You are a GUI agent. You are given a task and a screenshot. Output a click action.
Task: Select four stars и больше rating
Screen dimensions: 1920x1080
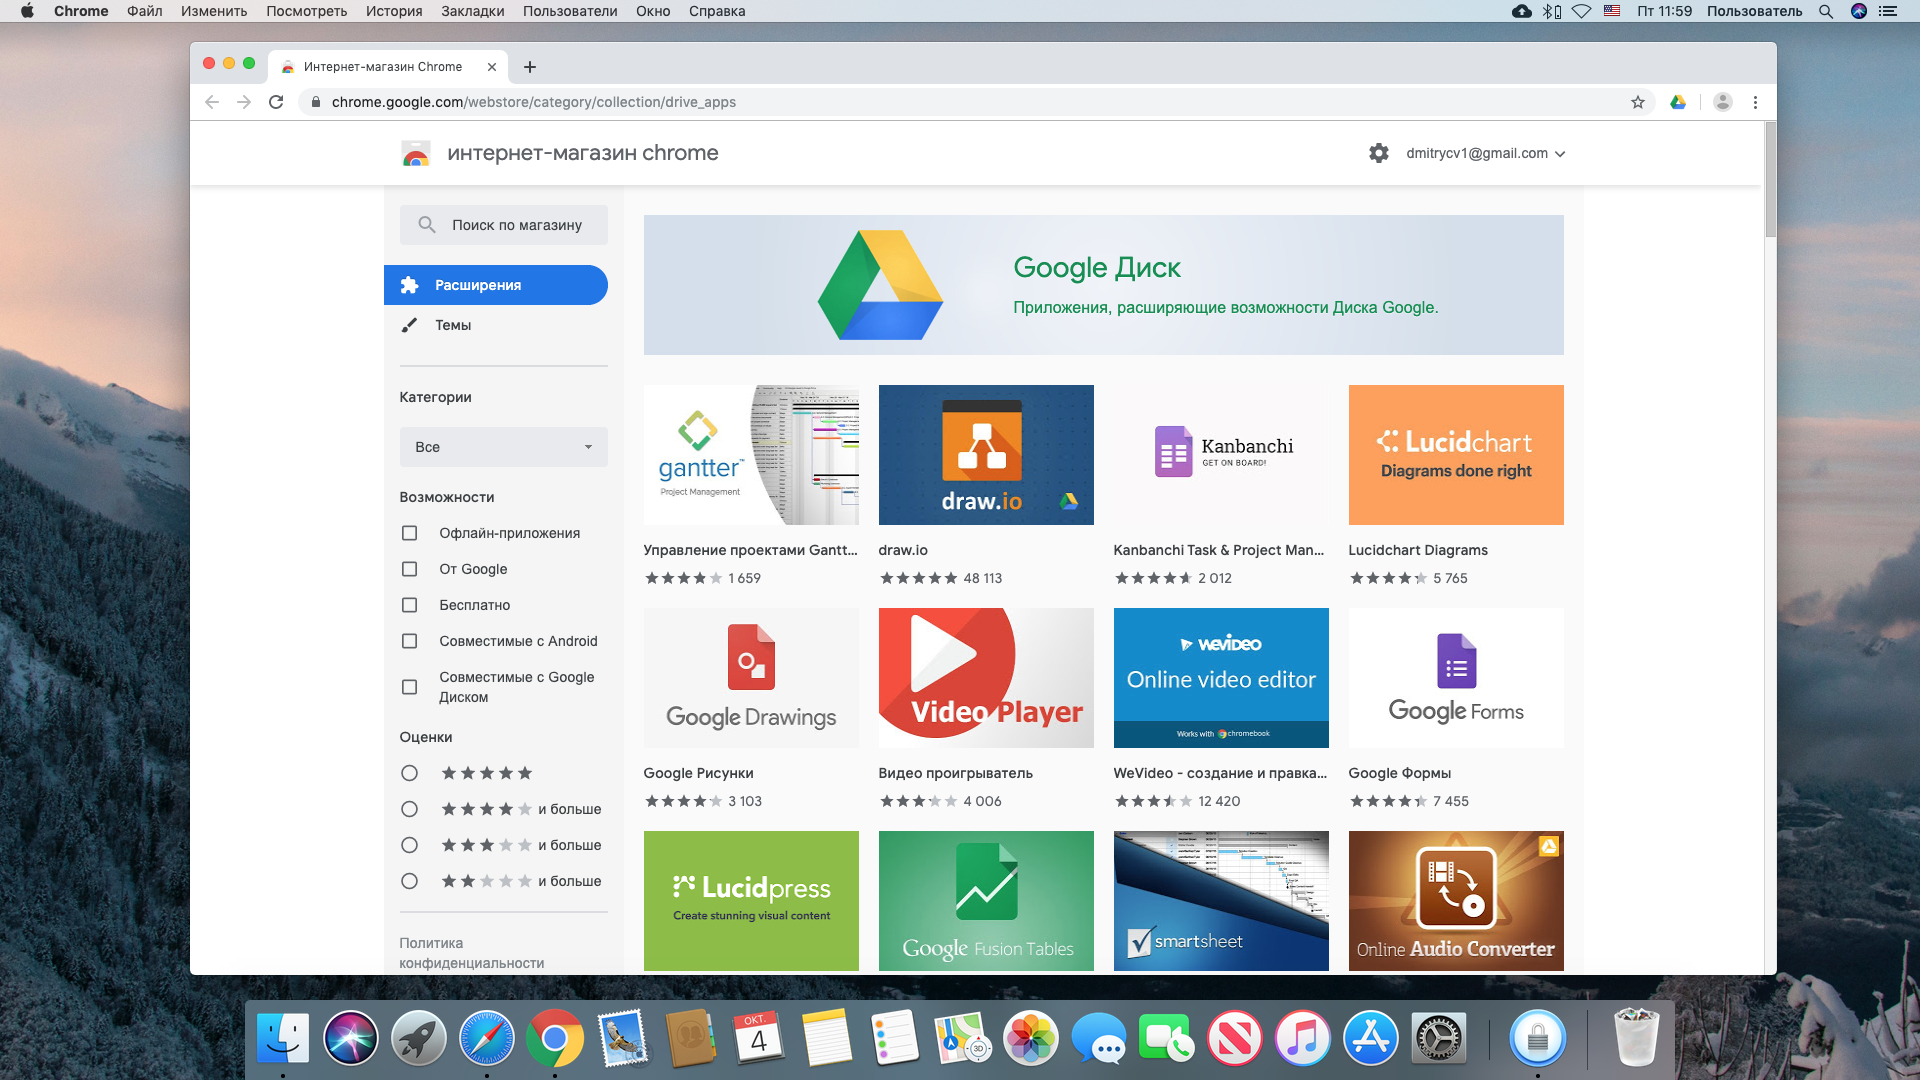point(409,809)
